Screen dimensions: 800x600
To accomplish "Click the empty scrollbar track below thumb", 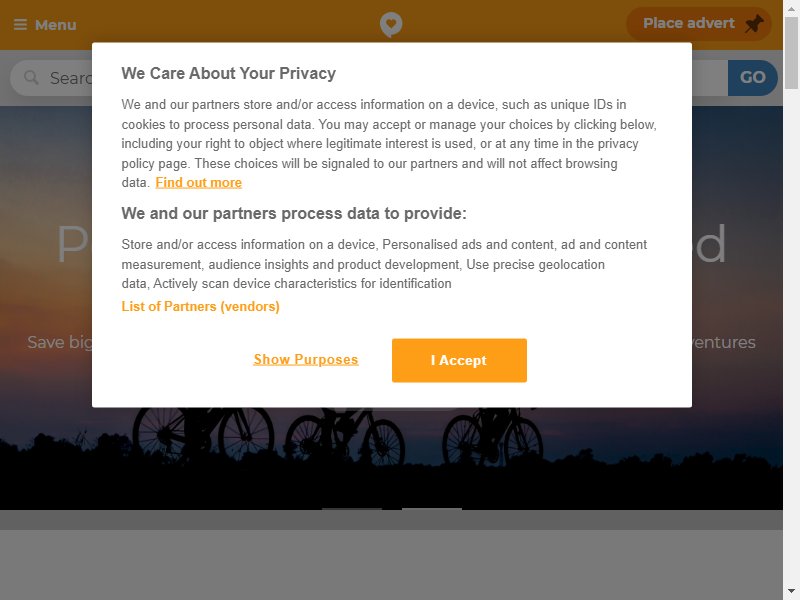I will coord(791,337).
